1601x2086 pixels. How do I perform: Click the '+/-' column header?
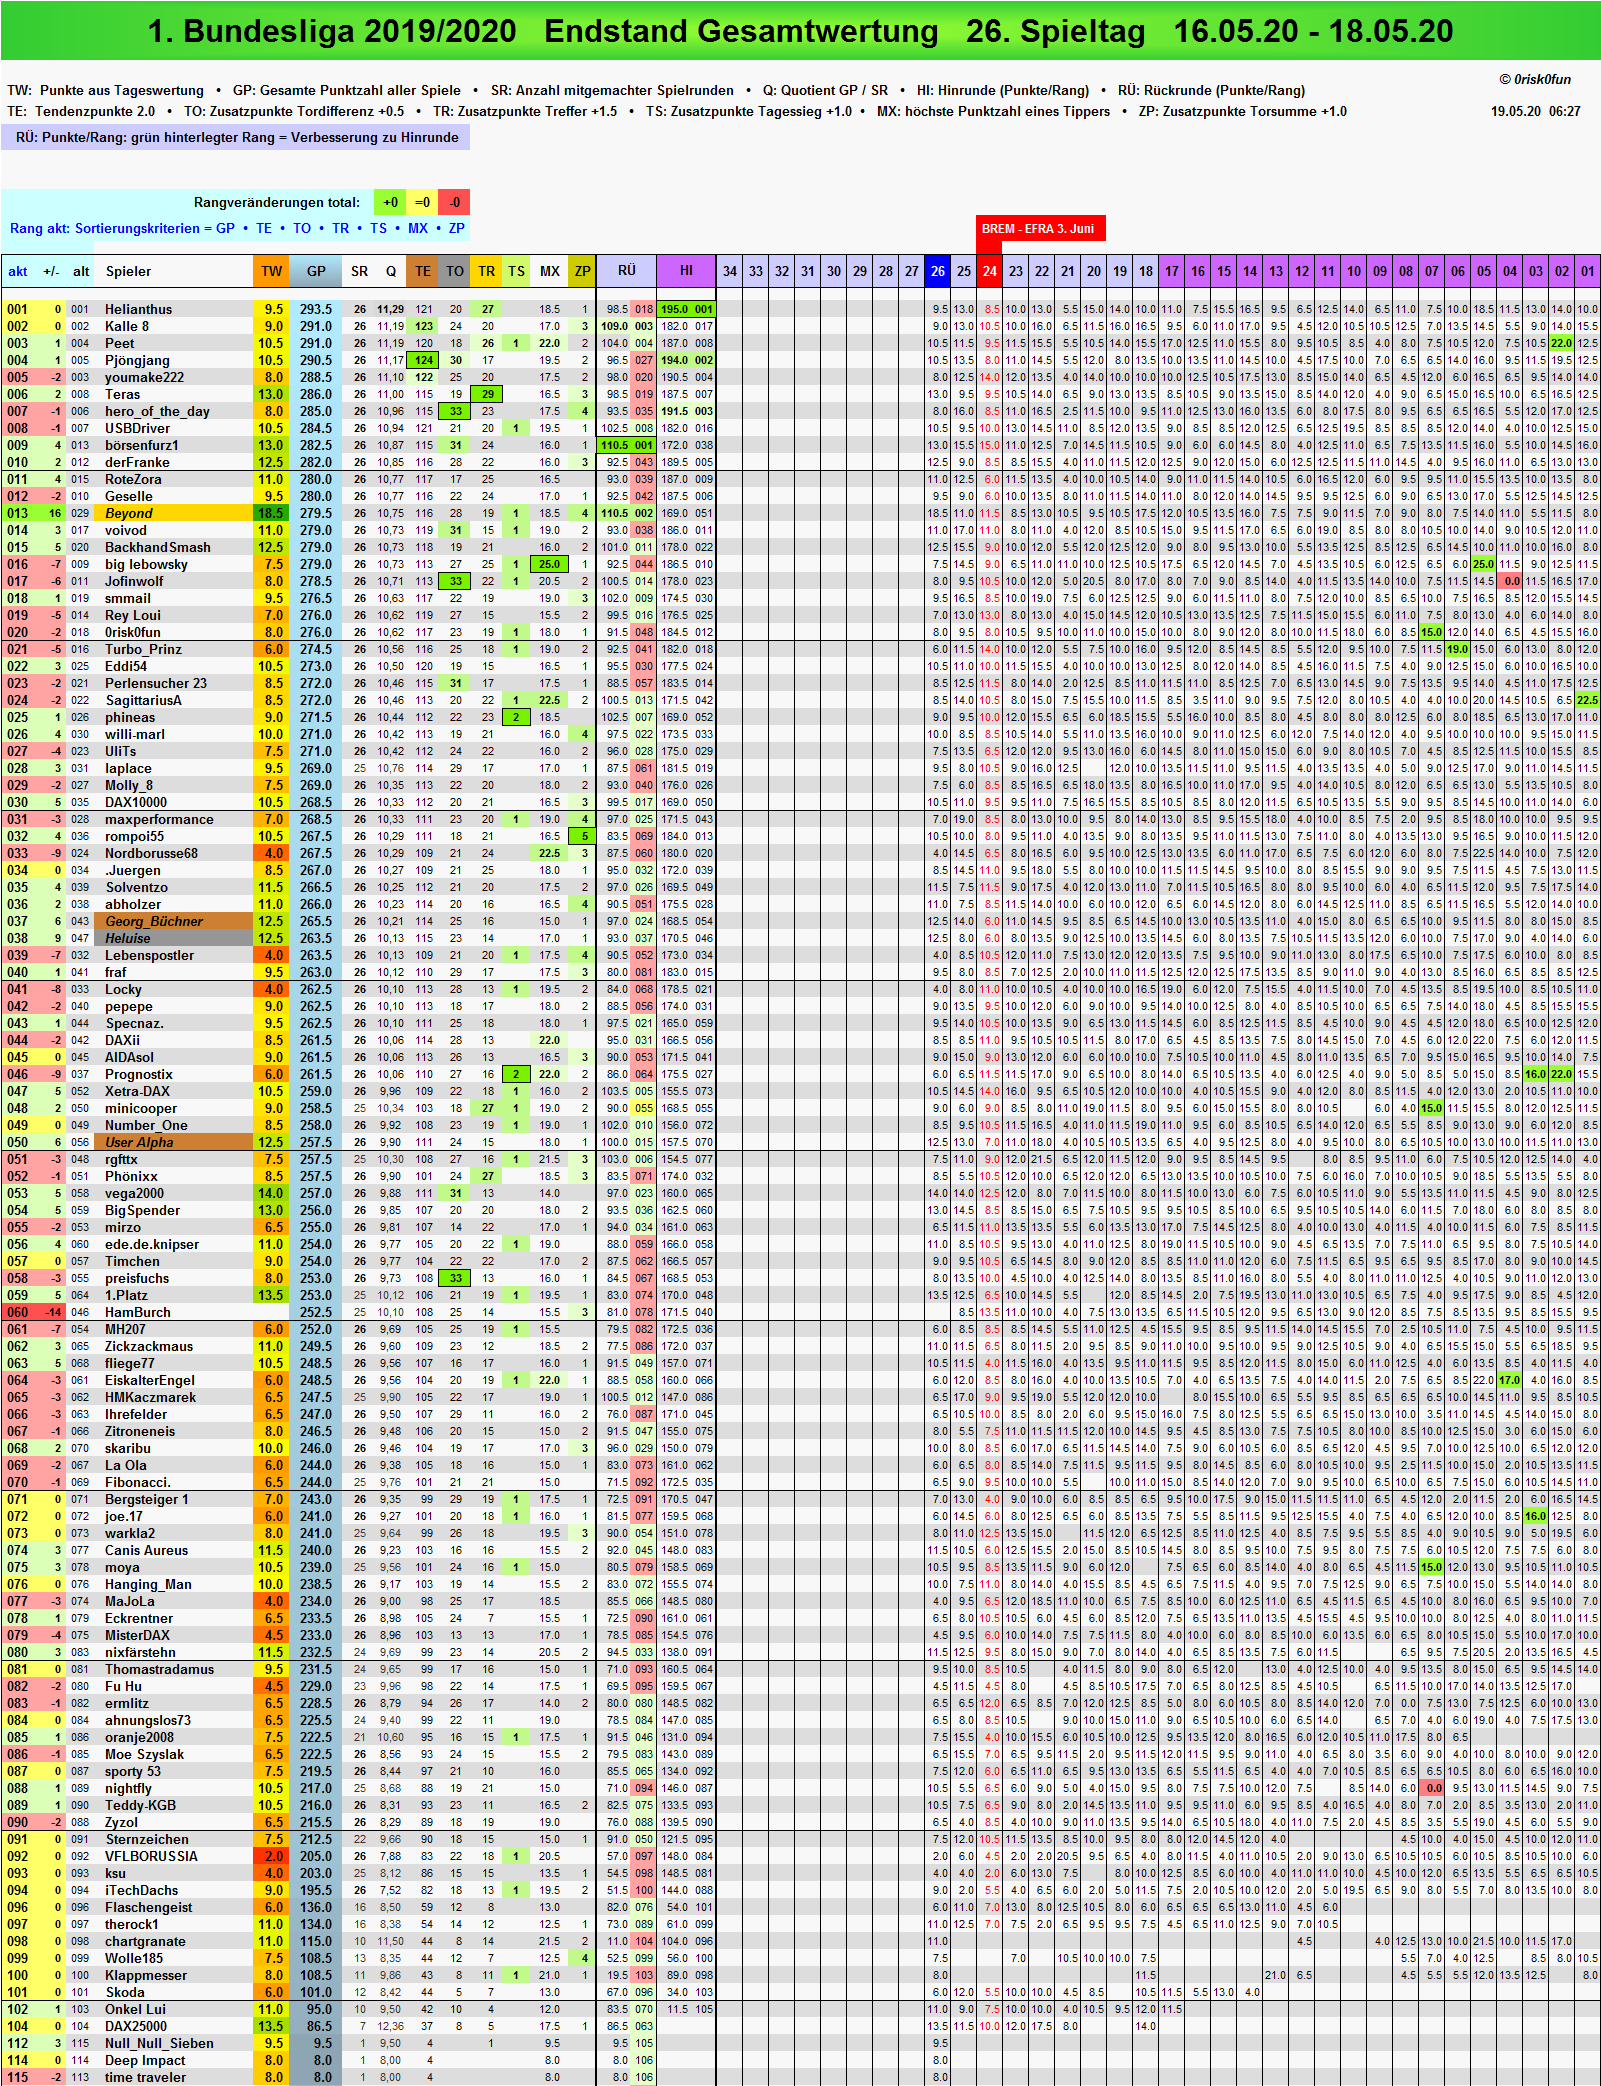(x=50, y=271)
